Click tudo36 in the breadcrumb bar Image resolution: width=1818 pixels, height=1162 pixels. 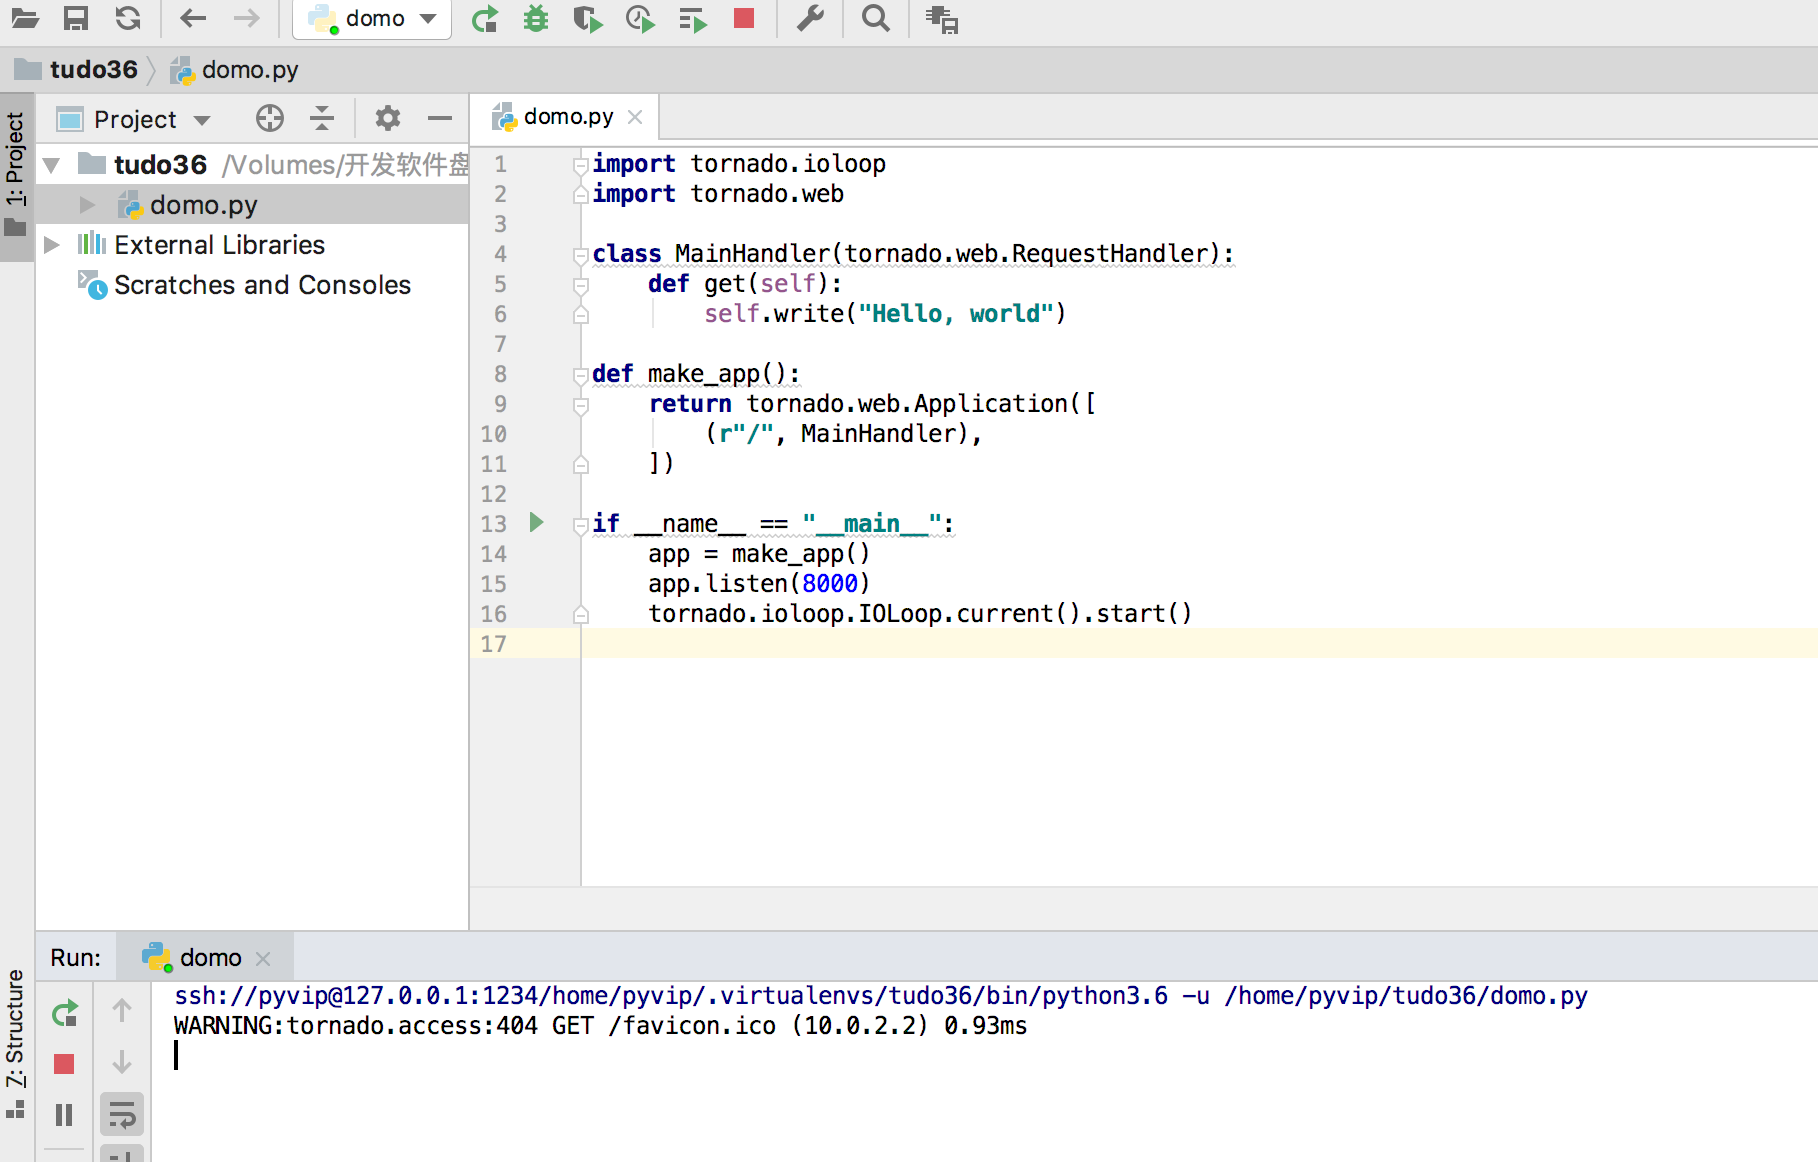click(93, 70)
